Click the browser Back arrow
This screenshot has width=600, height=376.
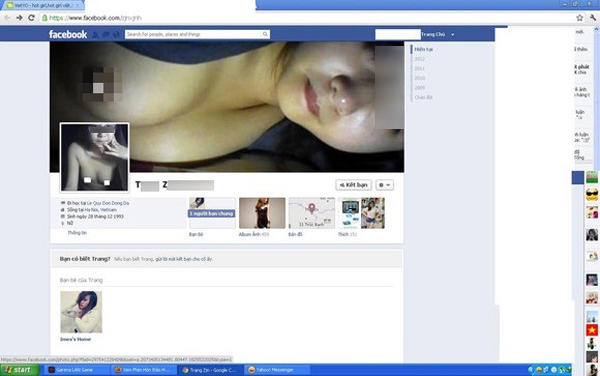point(7,18)
